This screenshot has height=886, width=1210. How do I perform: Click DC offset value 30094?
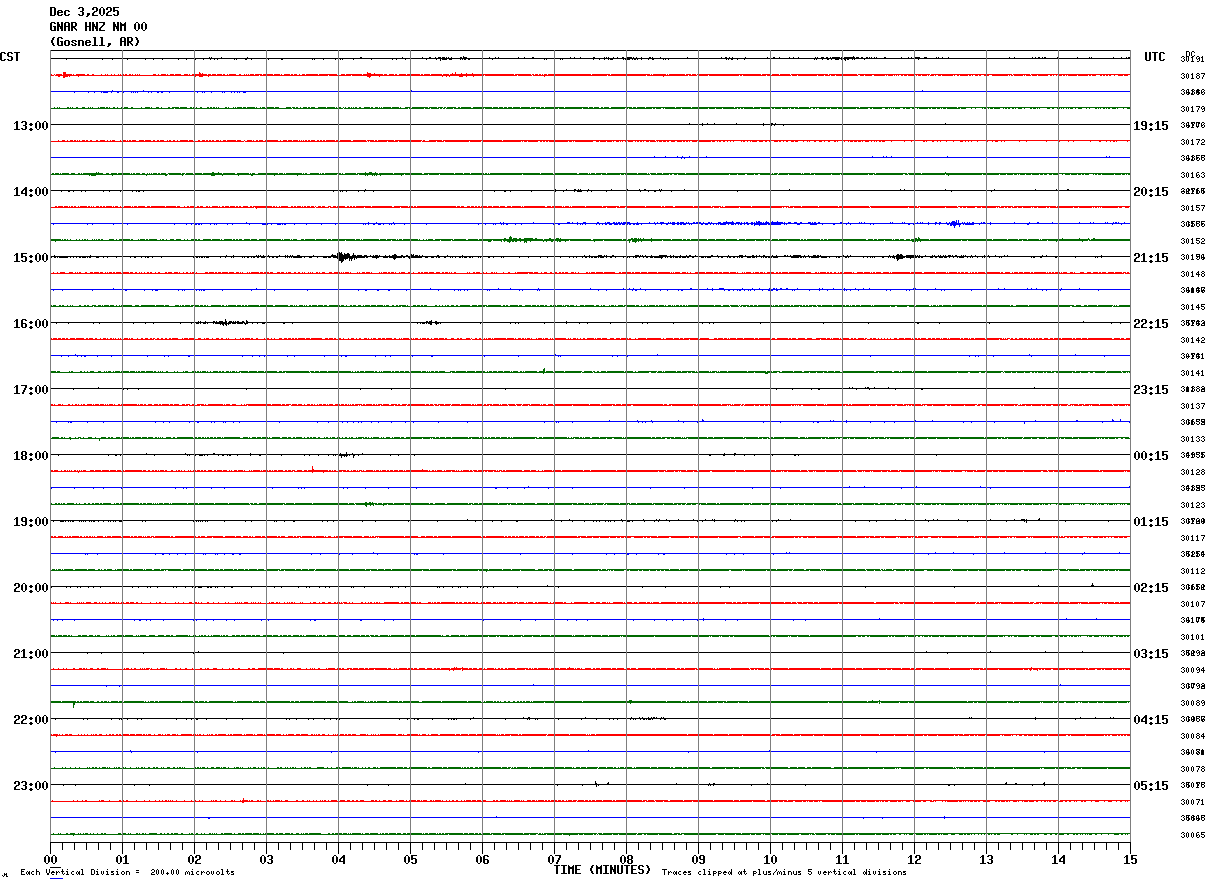click(x=1192, y=670)
